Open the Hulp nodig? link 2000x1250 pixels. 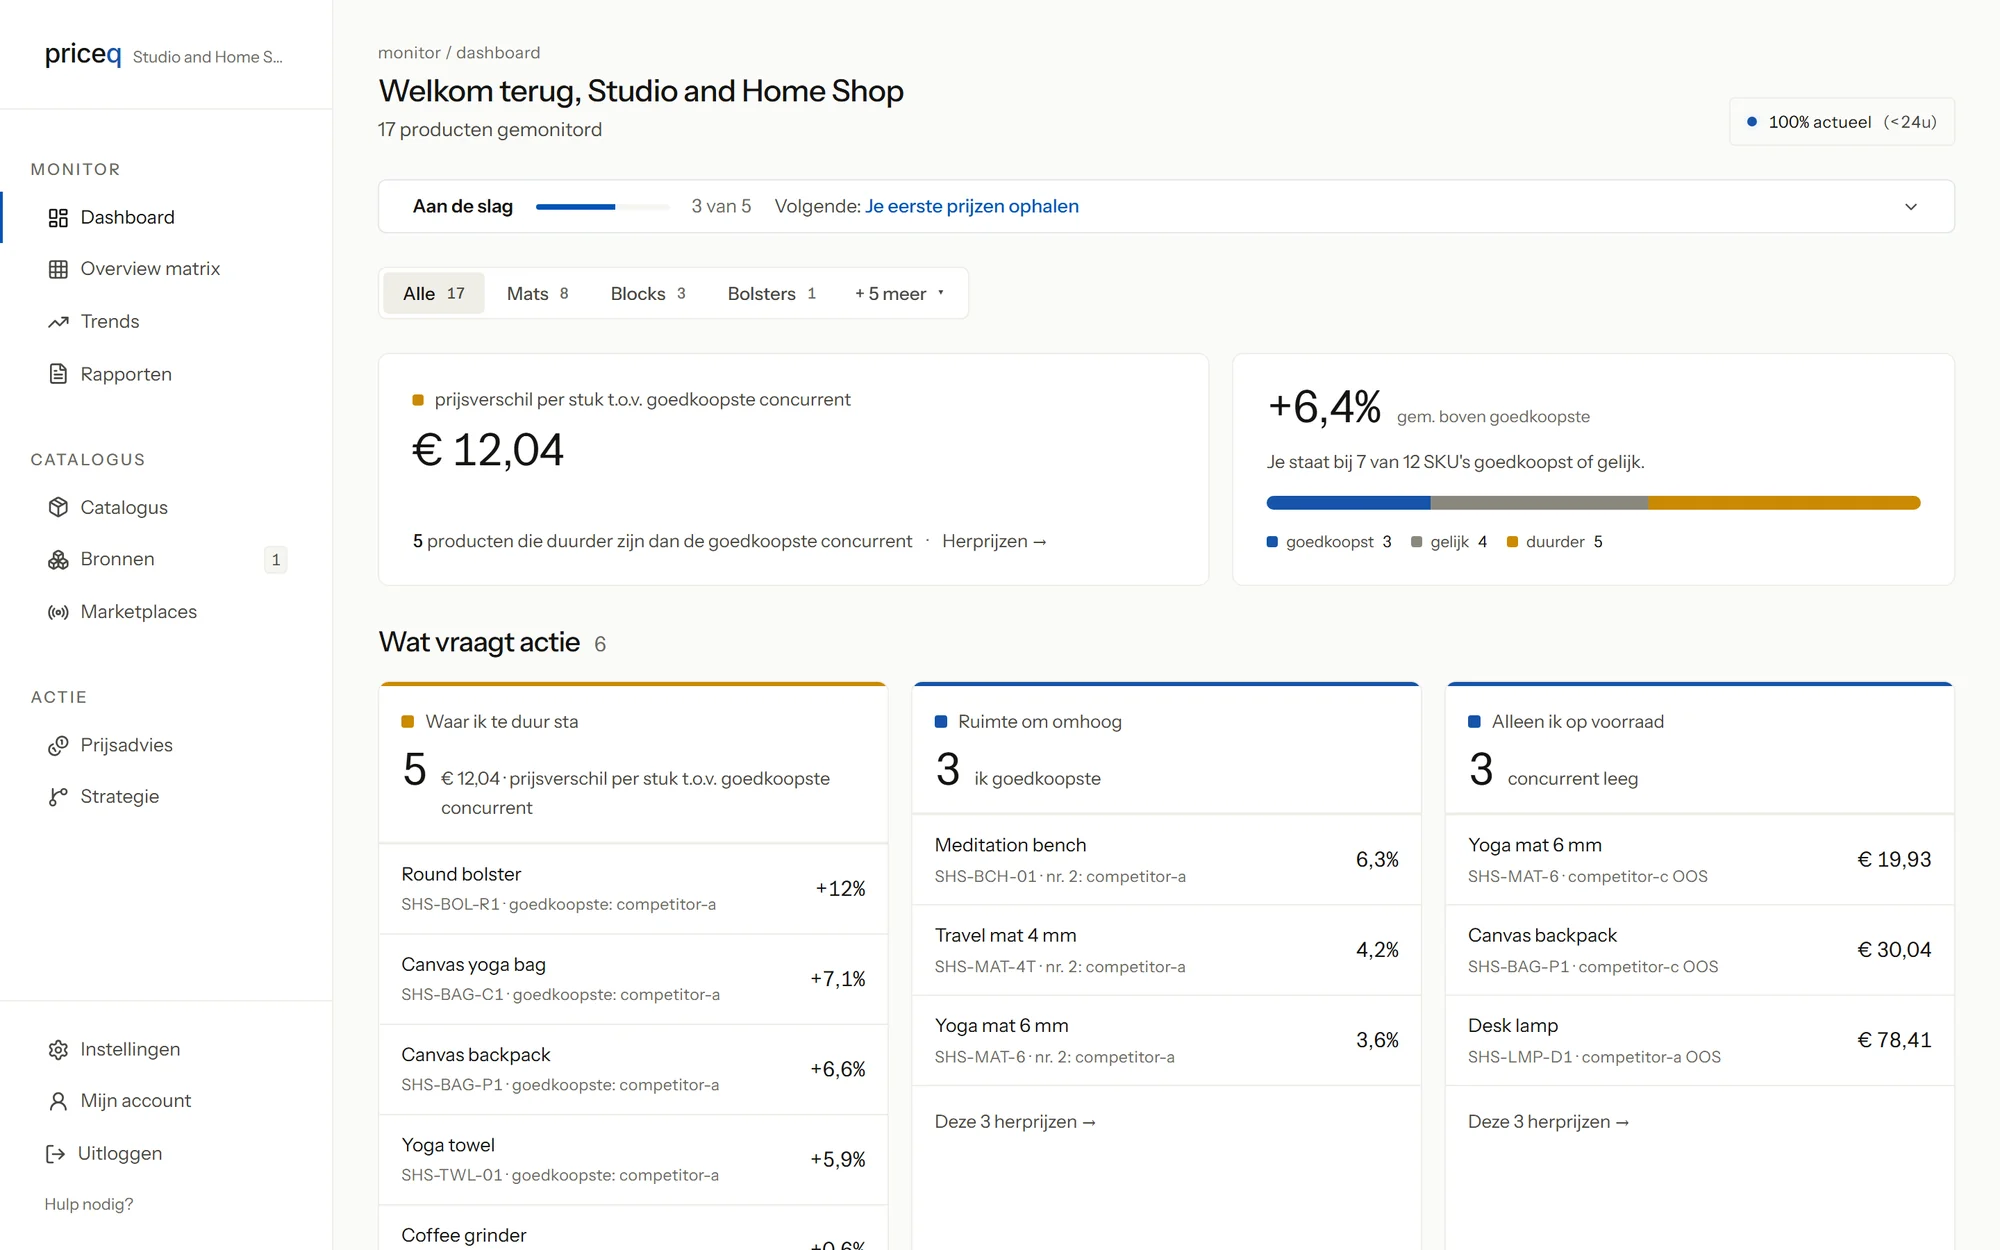pyautogui.click(x=89, y=1205)
